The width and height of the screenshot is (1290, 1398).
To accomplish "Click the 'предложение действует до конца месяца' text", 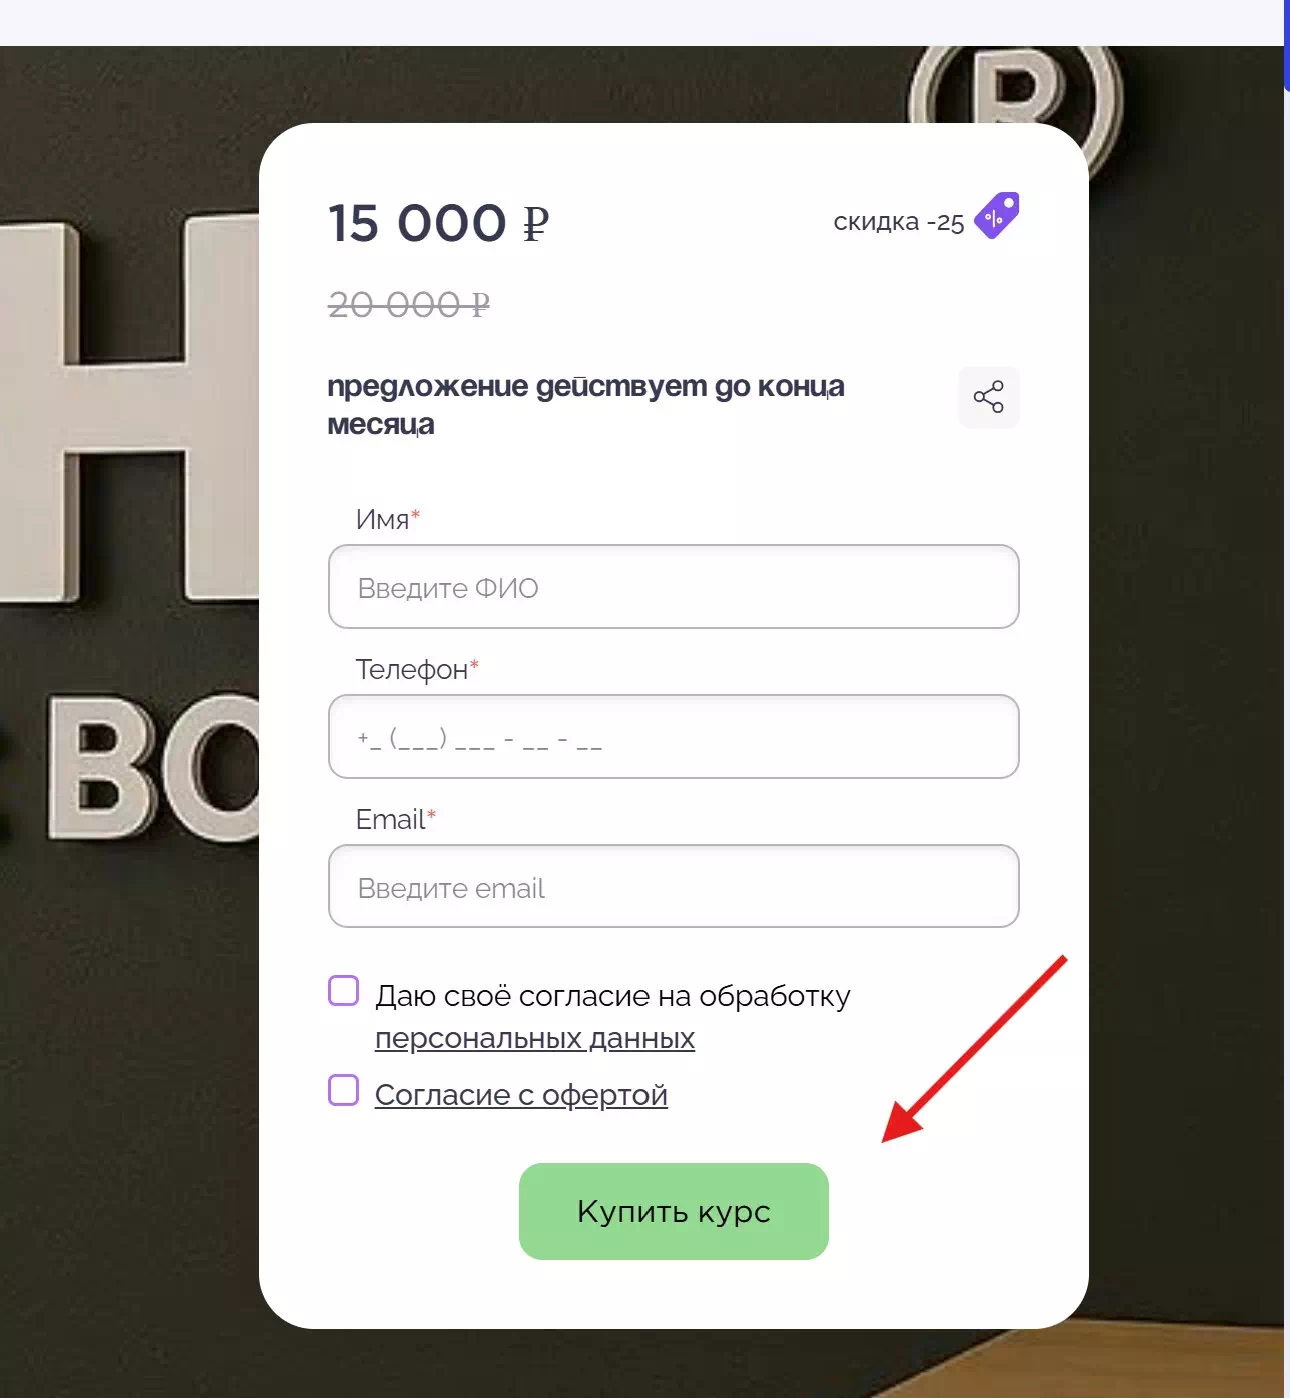I will (x=586, y=404).
